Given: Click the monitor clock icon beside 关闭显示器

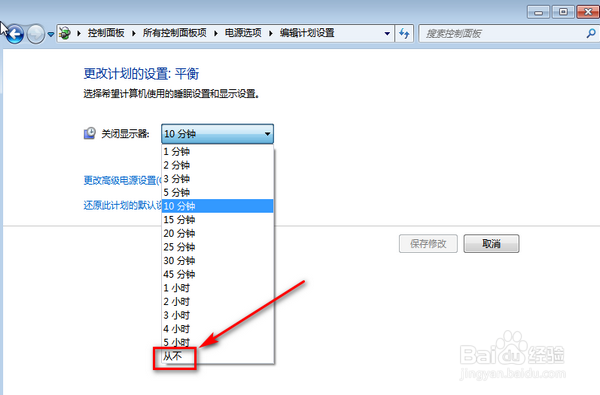Looking at the screenshot, I should tap(90, 133).
